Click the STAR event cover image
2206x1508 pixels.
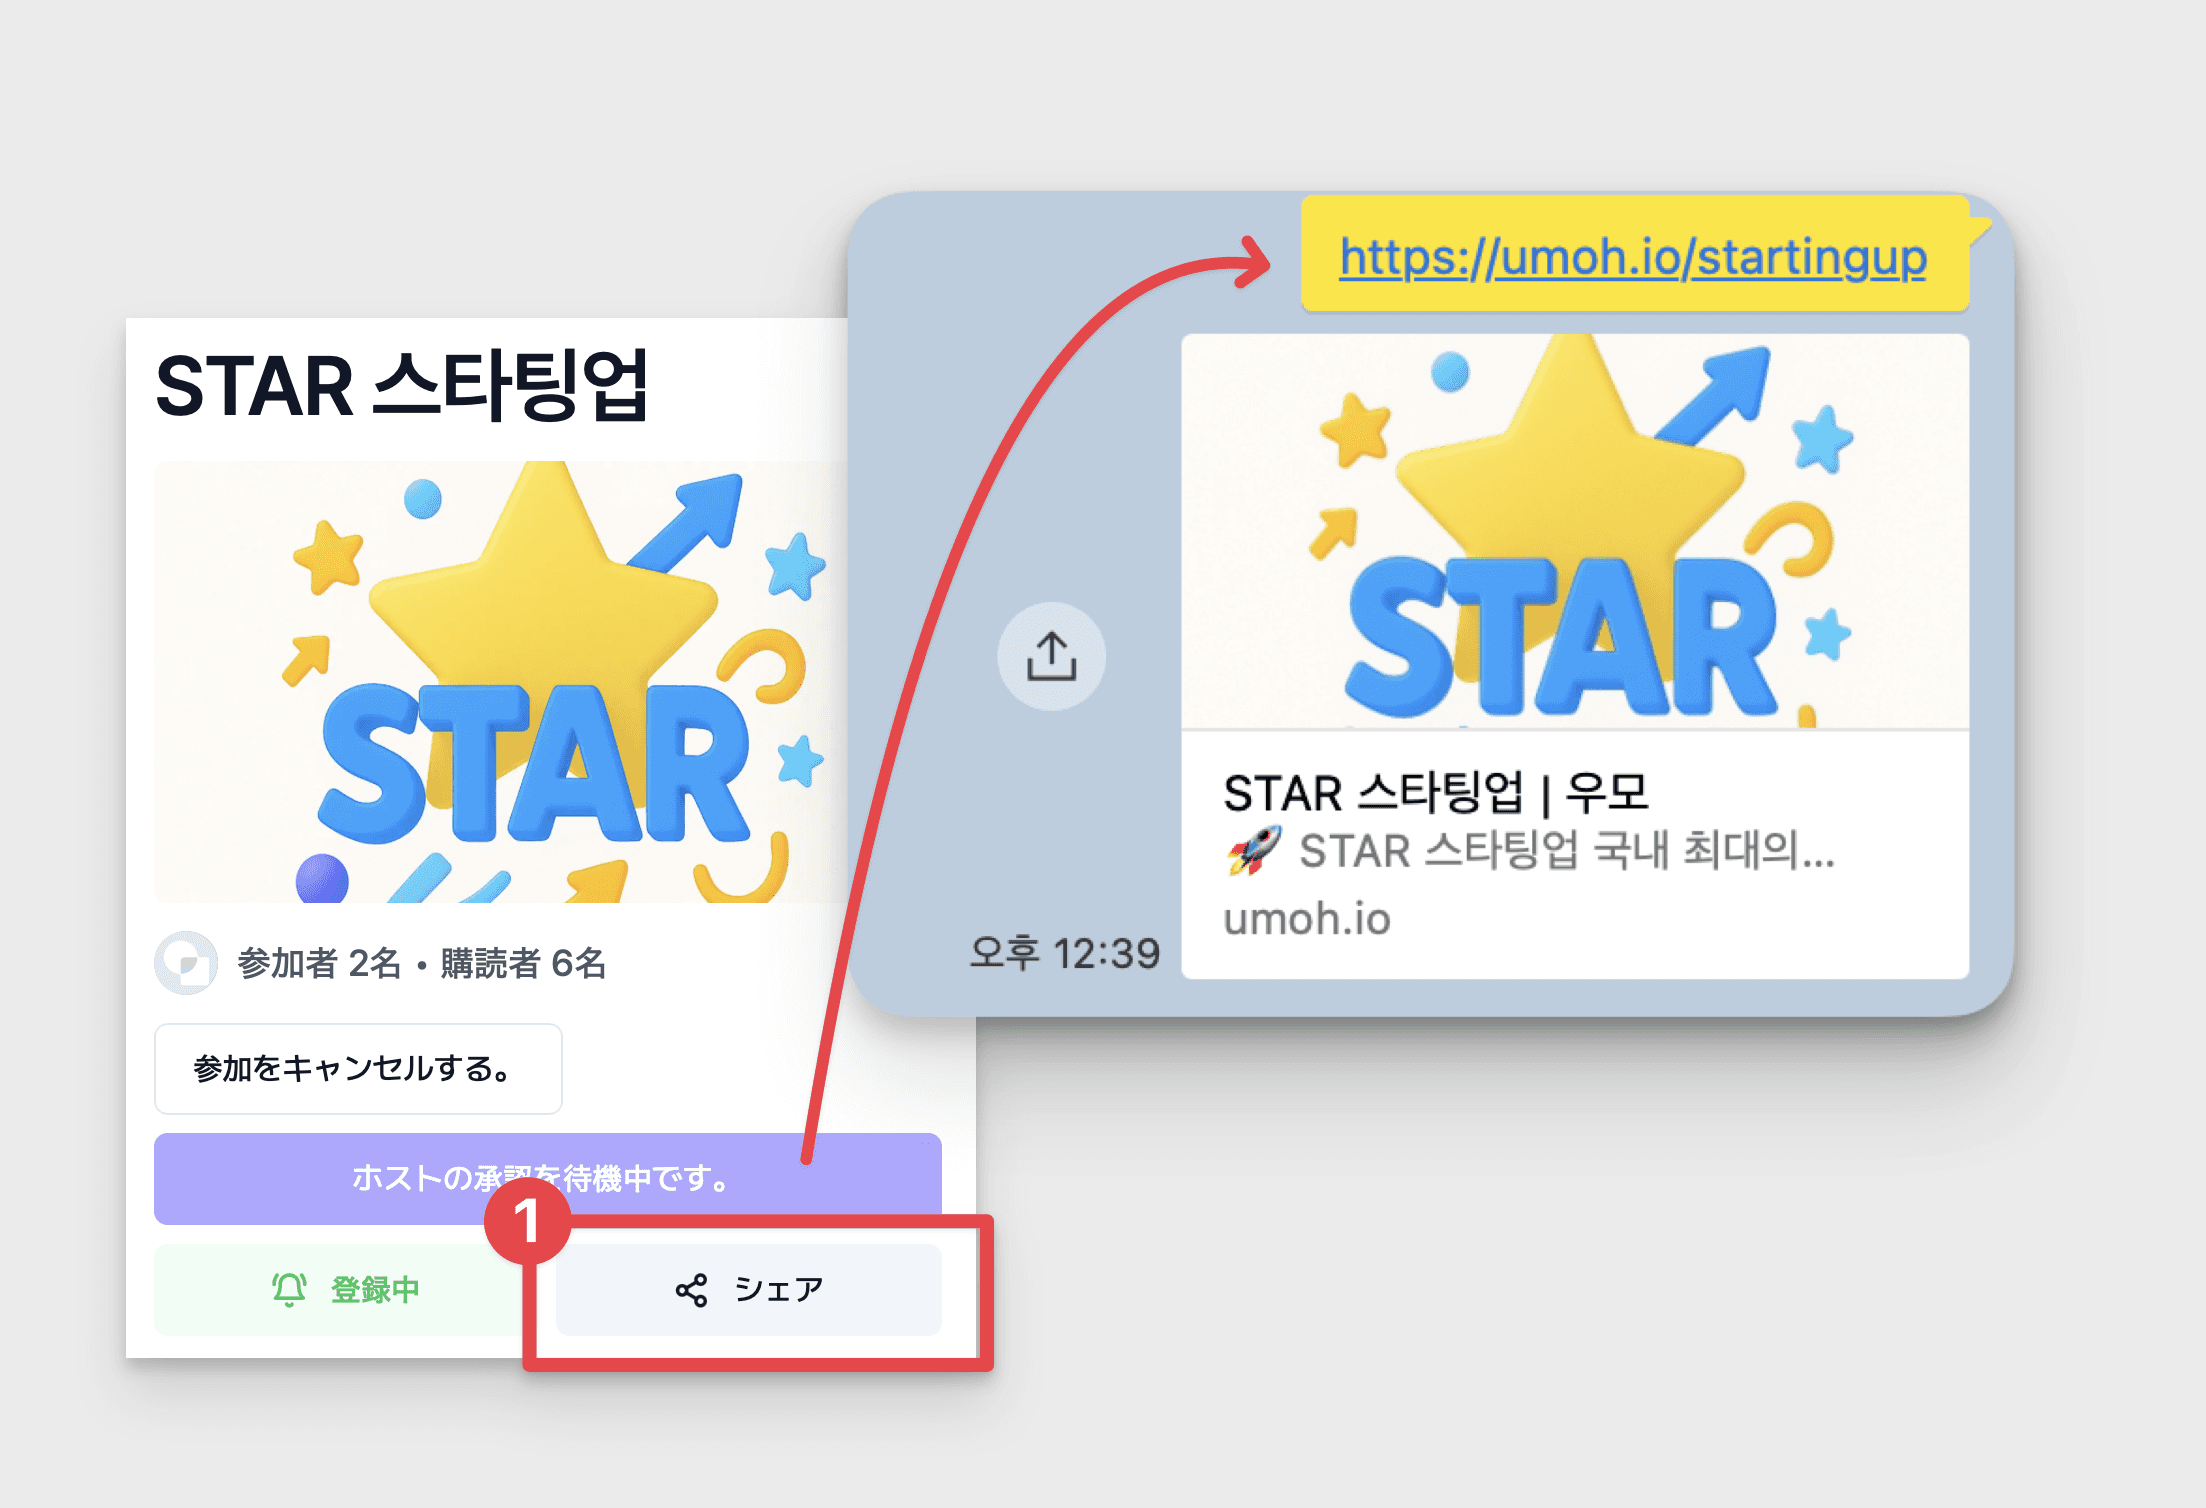pyautogui.click(x=501, y=681)
